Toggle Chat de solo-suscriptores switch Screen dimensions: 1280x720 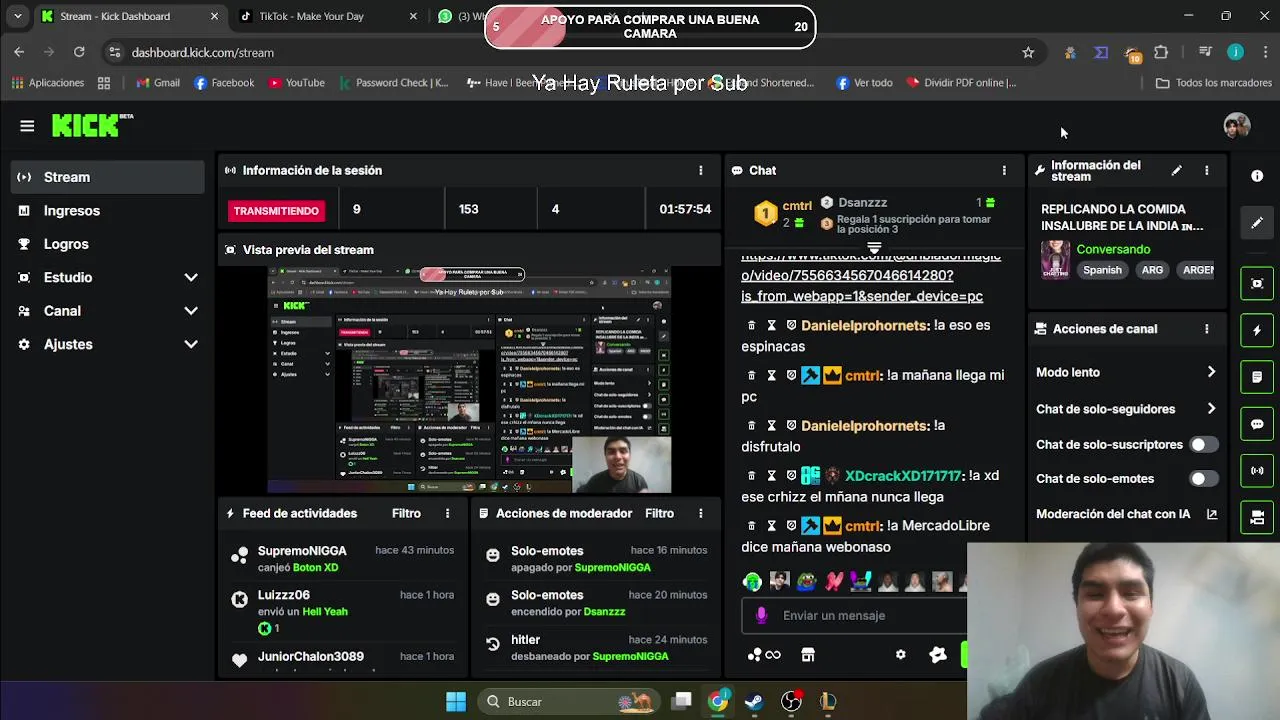[1203, 445]
